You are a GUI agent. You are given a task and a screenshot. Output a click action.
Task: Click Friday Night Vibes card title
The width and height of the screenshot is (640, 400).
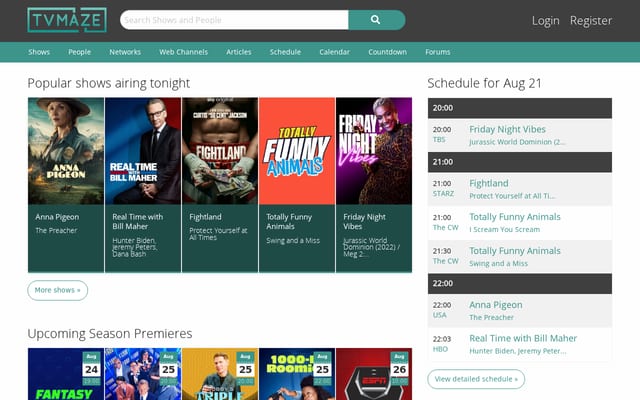click(x=364, y=221)
